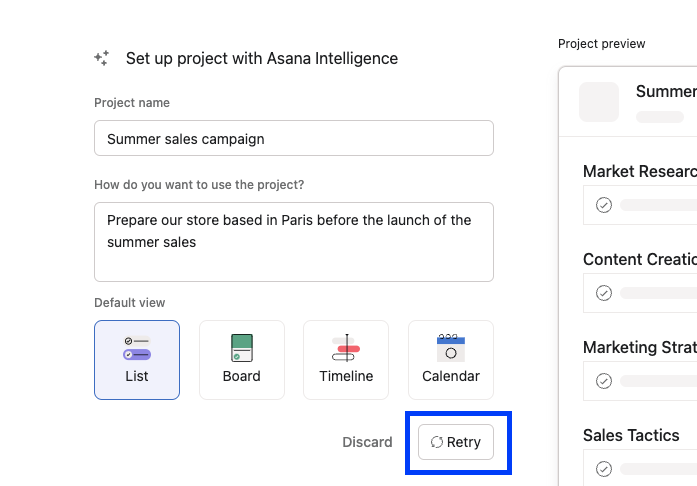
Task: Click the Retry refresh icon
Action: (x=437, y=442)
